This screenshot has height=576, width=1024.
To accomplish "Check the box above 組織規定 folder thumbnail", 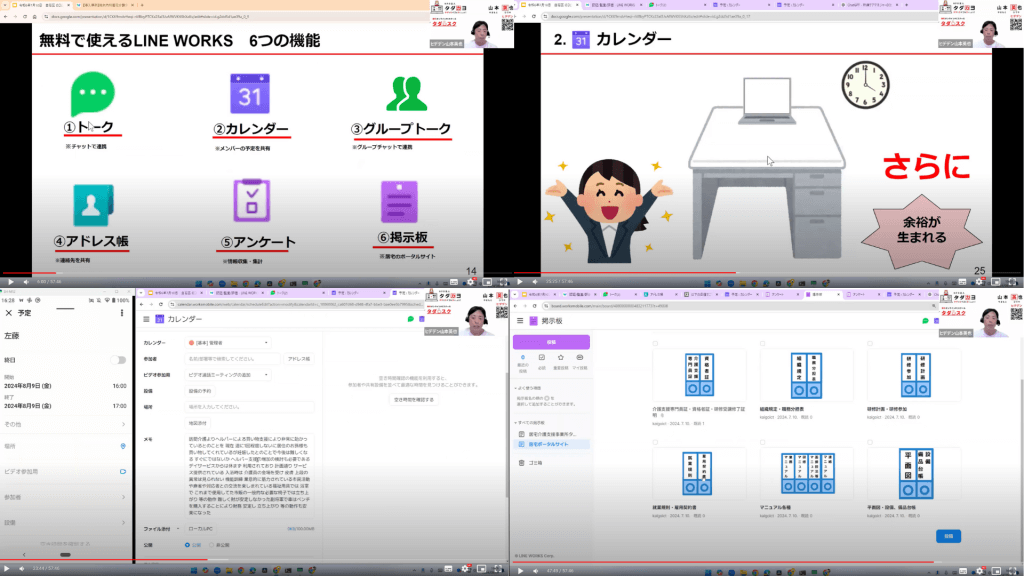I will pos(763,344).
